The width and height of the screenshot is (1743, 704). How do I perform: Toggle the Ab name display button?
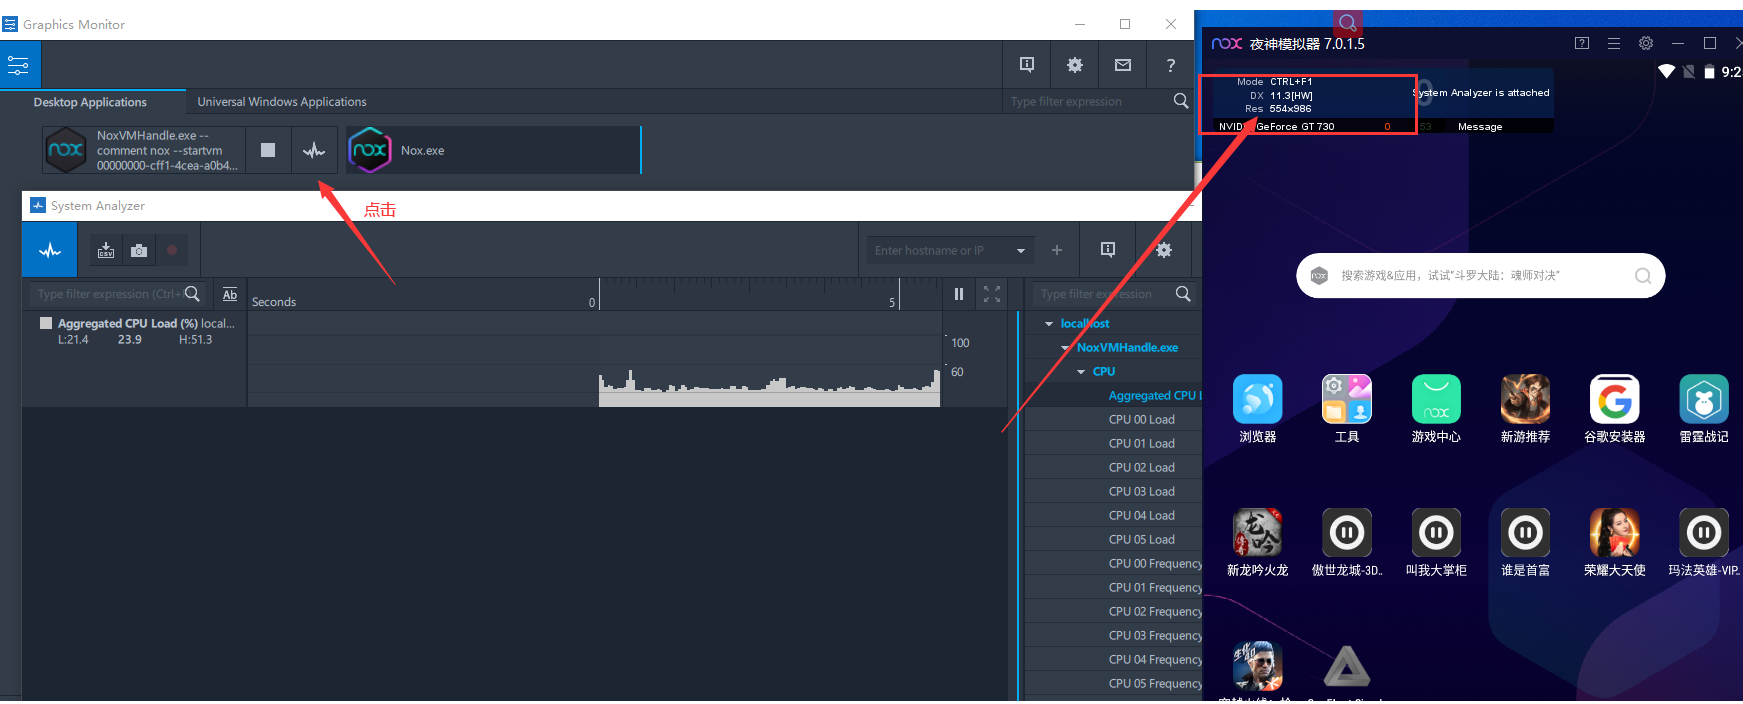click(x=230, y=294)
